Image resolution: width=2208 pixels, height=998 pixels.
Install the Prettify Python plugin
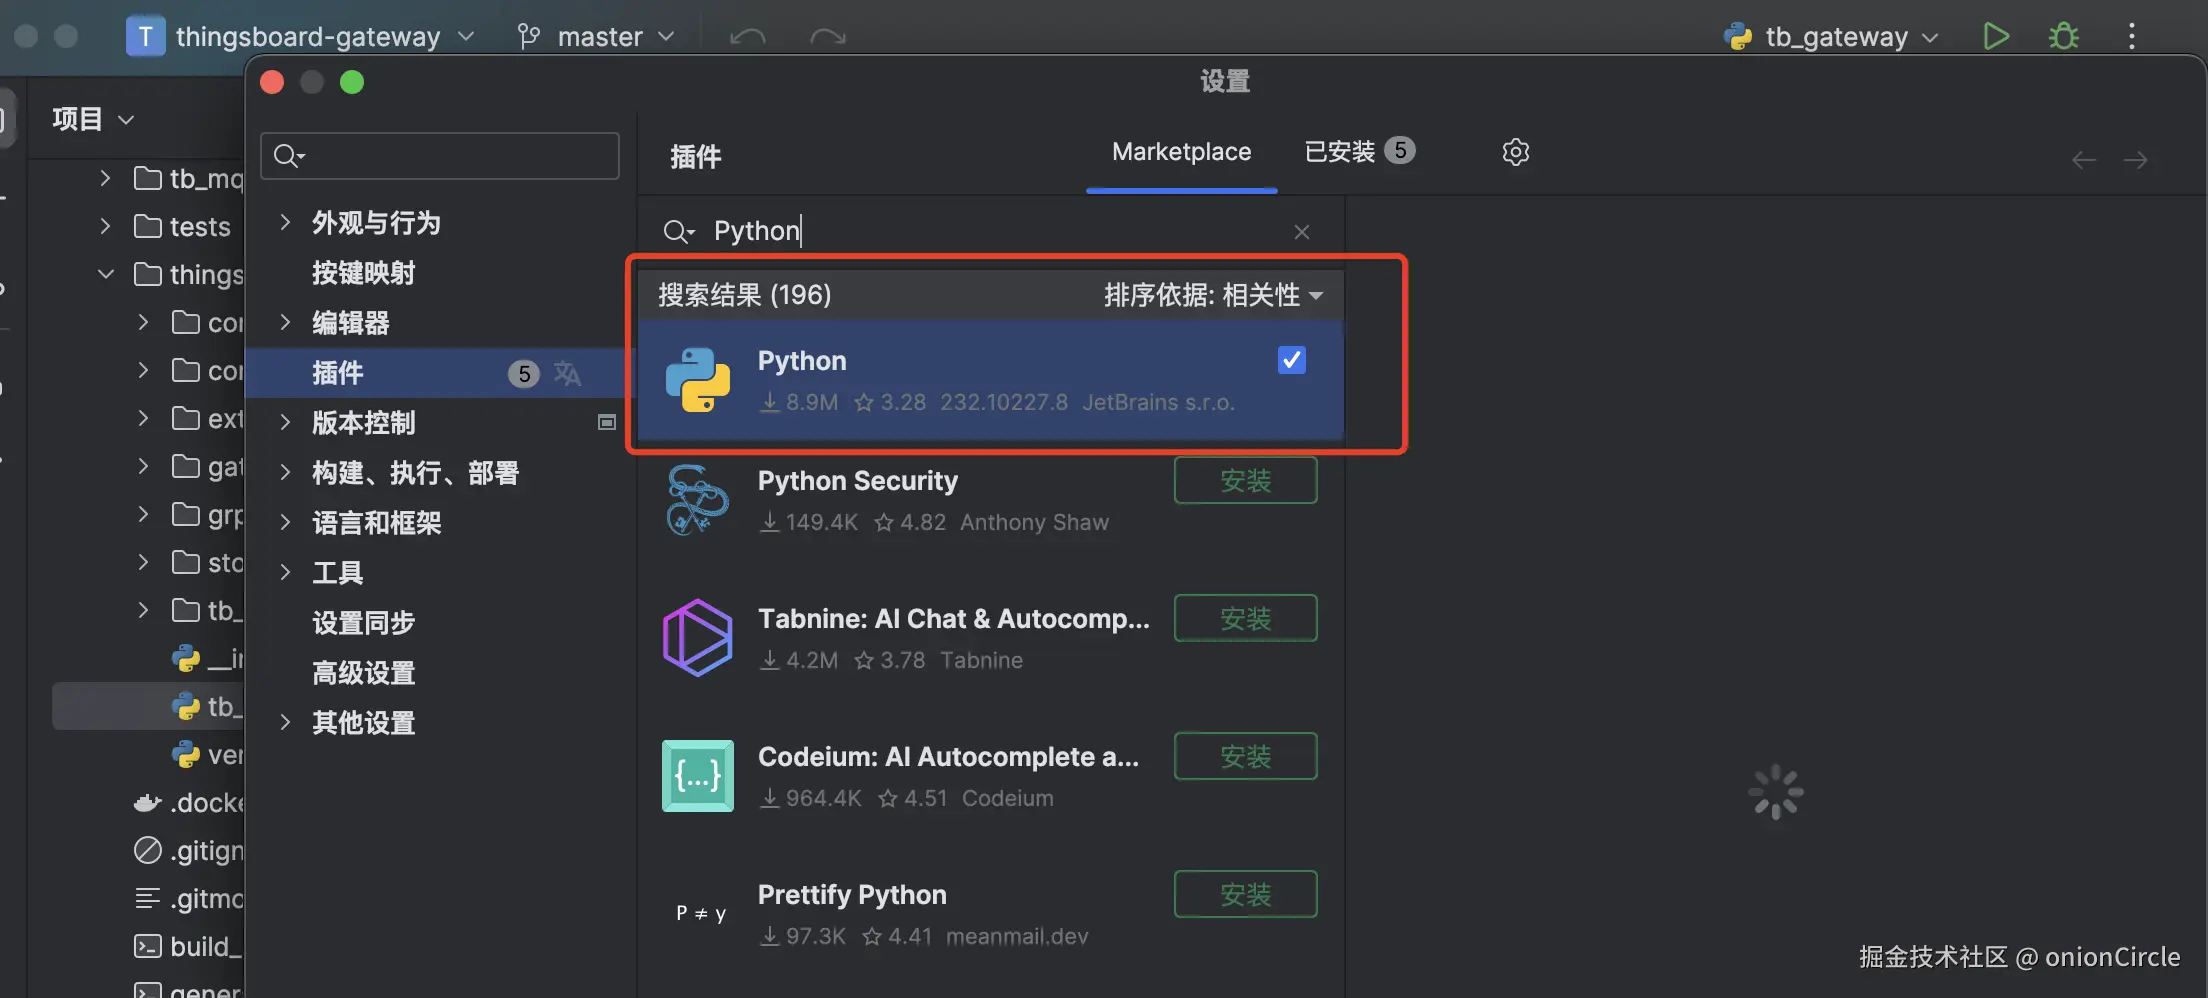pos(1245,894)
